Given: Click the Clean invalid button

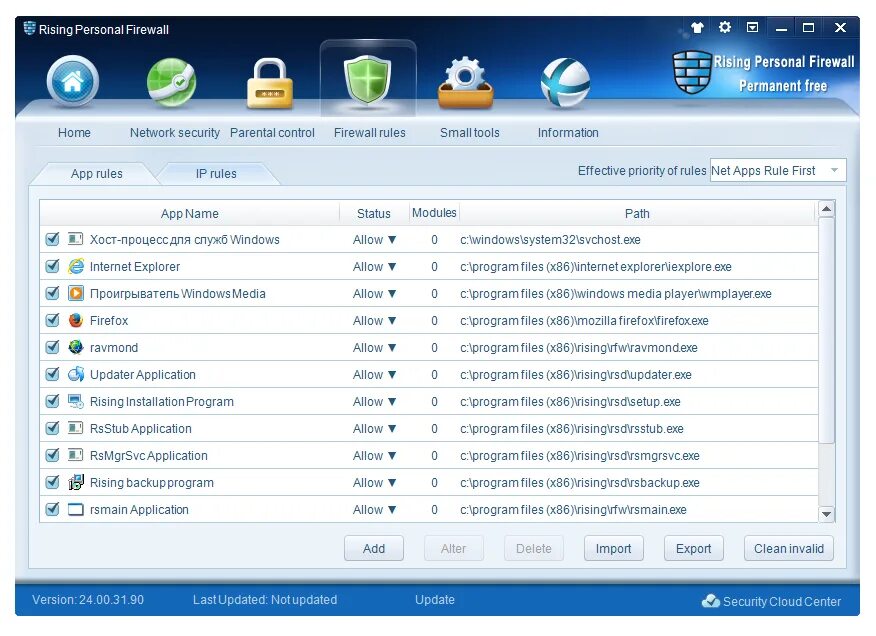Looking at the screenshot, I should 788,548.
